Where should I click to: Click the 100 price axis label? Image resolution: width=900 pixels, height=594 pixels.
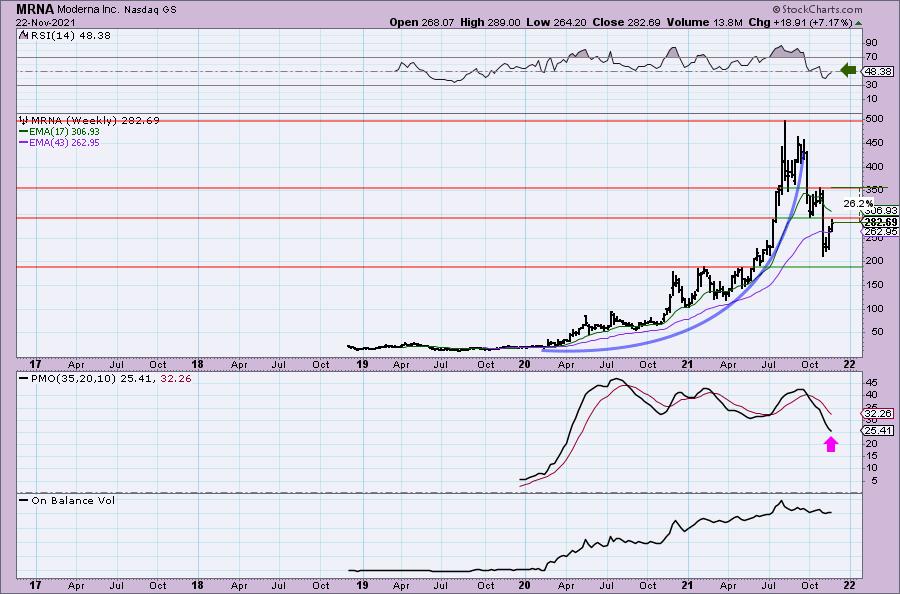click(875, 308)
